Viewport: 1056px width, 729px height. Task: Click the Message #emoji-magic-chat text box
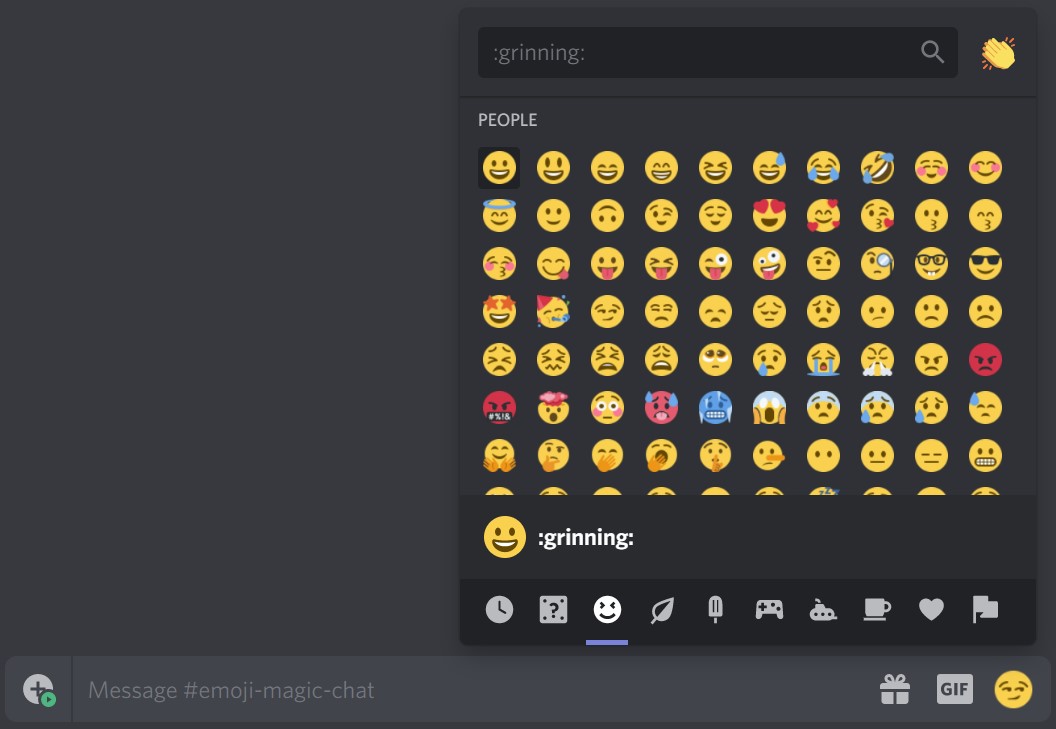coord(471,690)
